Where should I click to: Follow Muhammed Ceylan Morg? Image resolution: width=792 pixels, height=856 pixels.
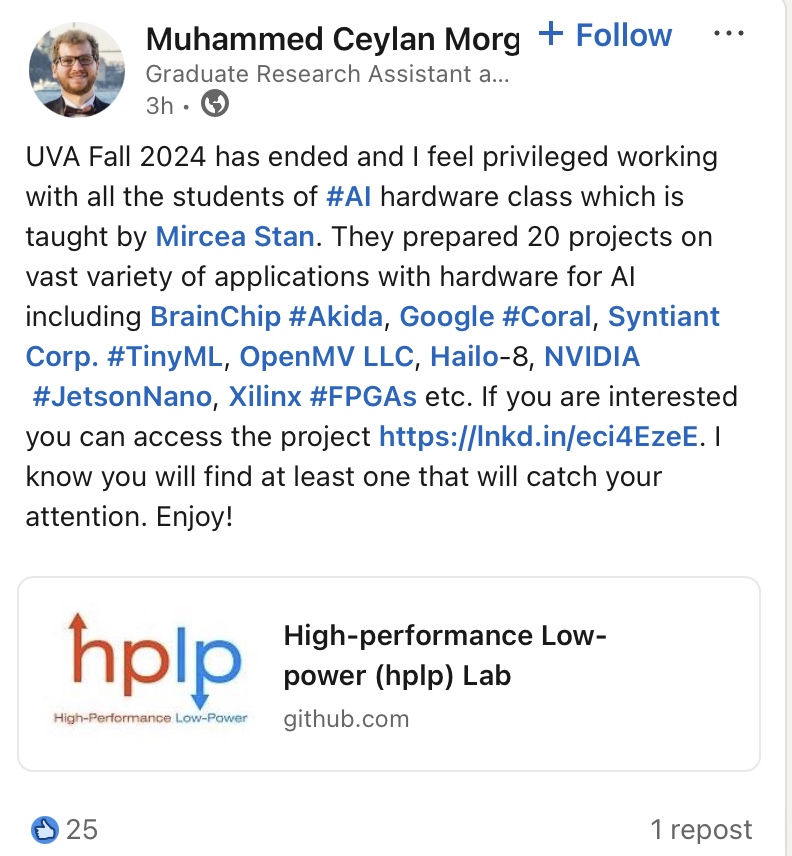[x=605, y=35]
